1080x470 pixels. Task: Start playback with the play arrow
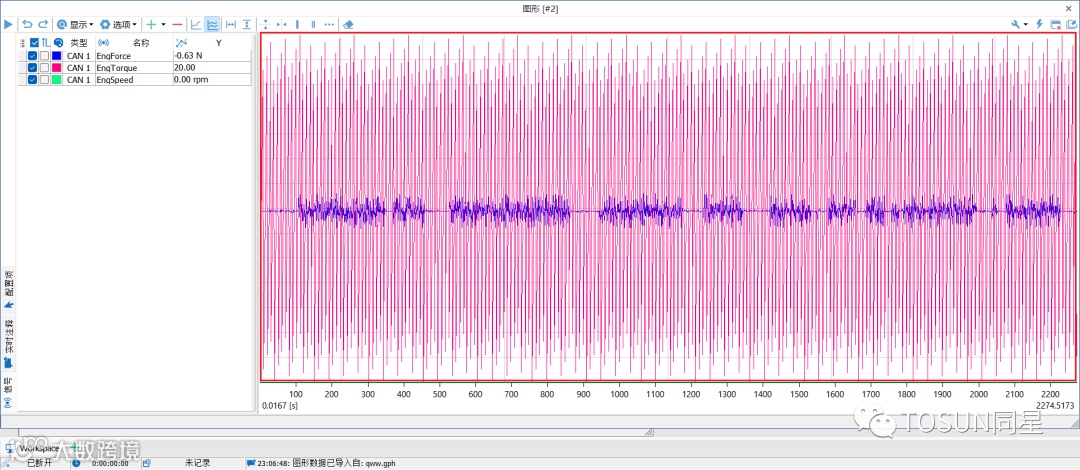[x=8, y=24]
